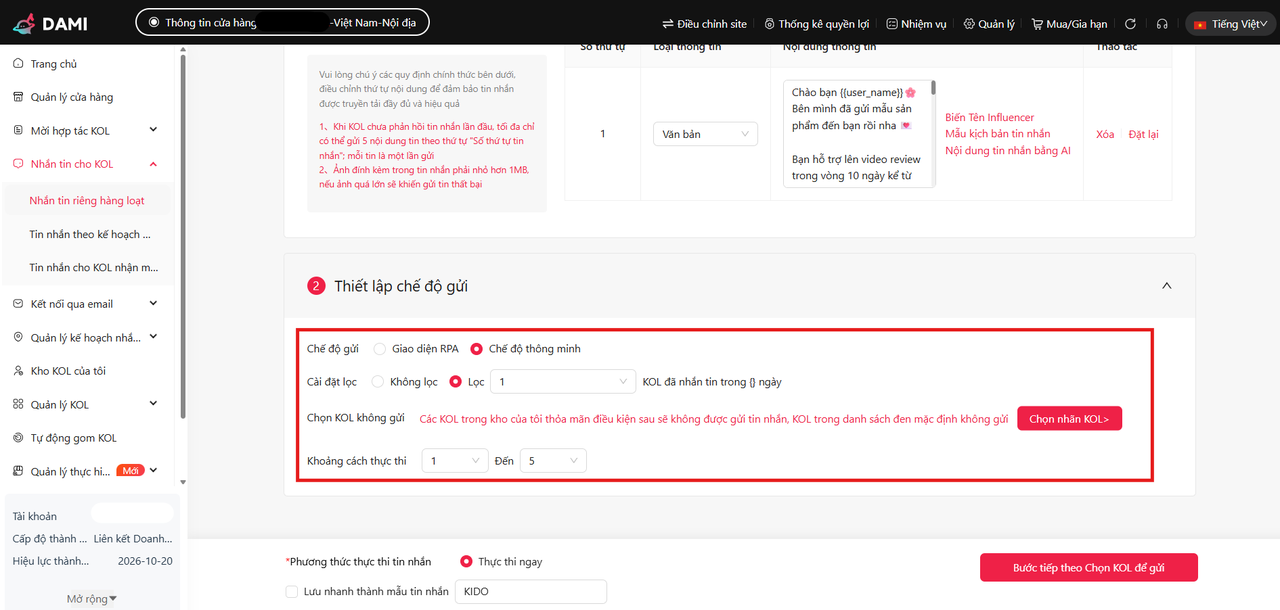Viewport: 1280px width, 610px height.
Task: Open Quản lý cửa hàng in sidebar
Action: click(x=71, y=97)
